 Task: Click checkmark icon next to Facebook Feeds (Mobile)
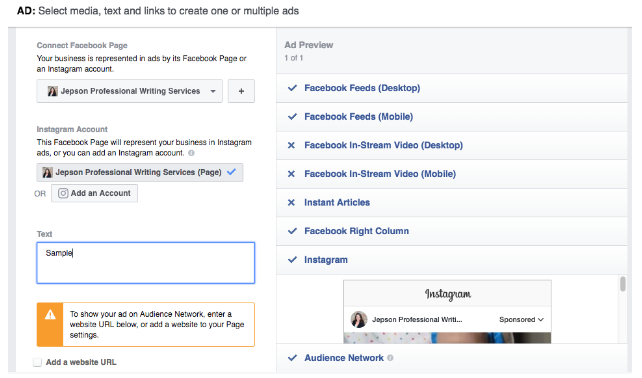tap(292, 117)
